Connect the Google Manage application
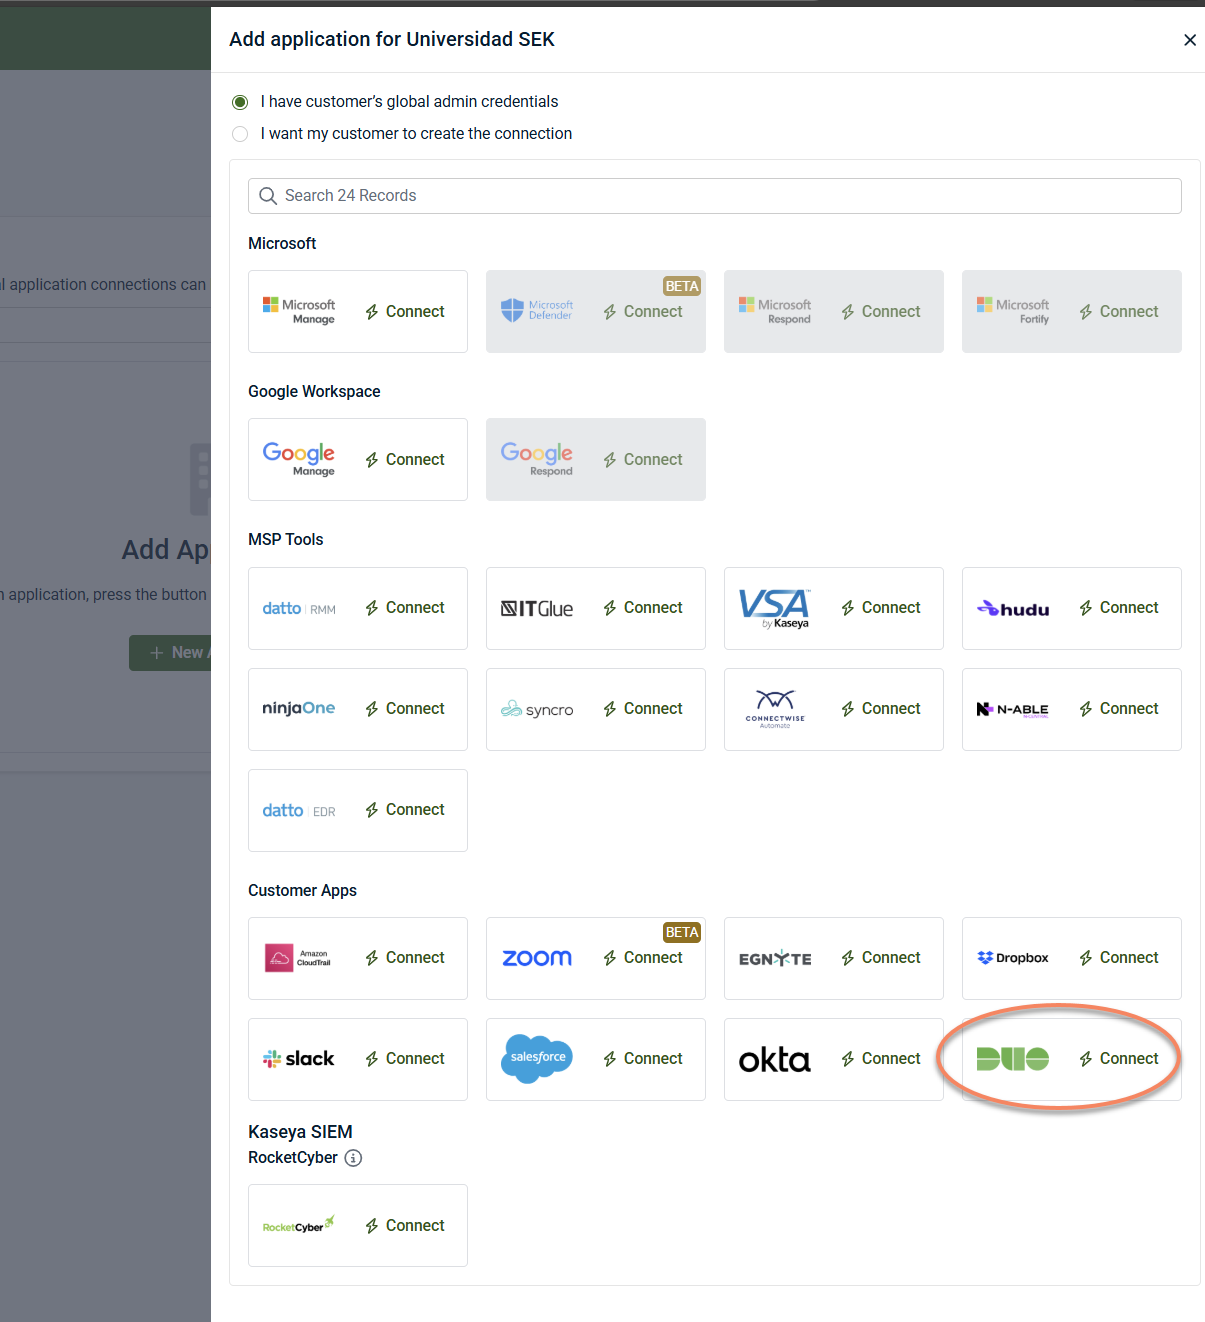1205x1322 pixels. pyautogui.click(x=405, y=459)
